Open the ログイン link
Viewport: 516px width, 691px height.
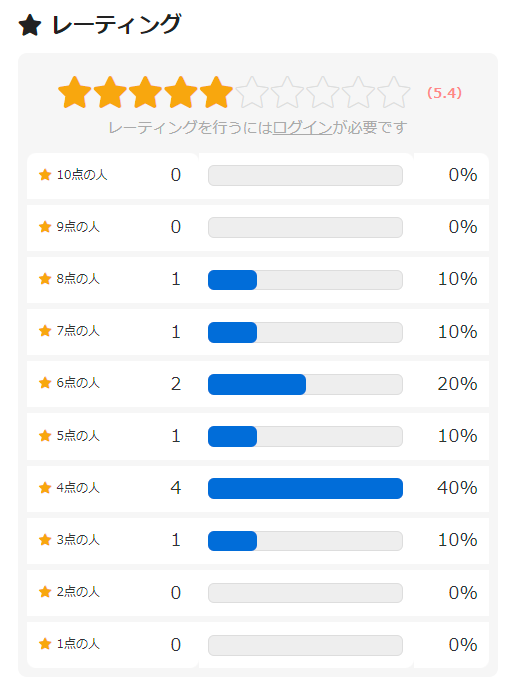click(302, 128)
